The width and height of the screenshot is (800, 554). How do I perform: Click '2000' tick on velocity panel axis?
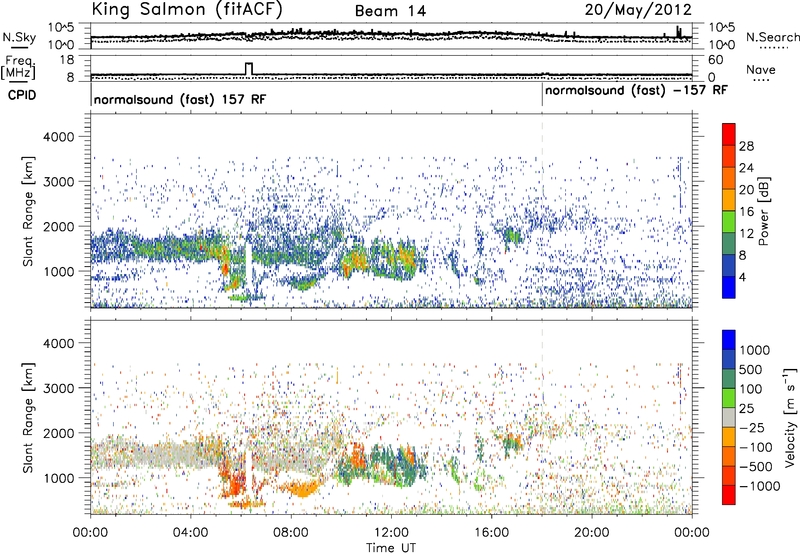pos(58,433)
